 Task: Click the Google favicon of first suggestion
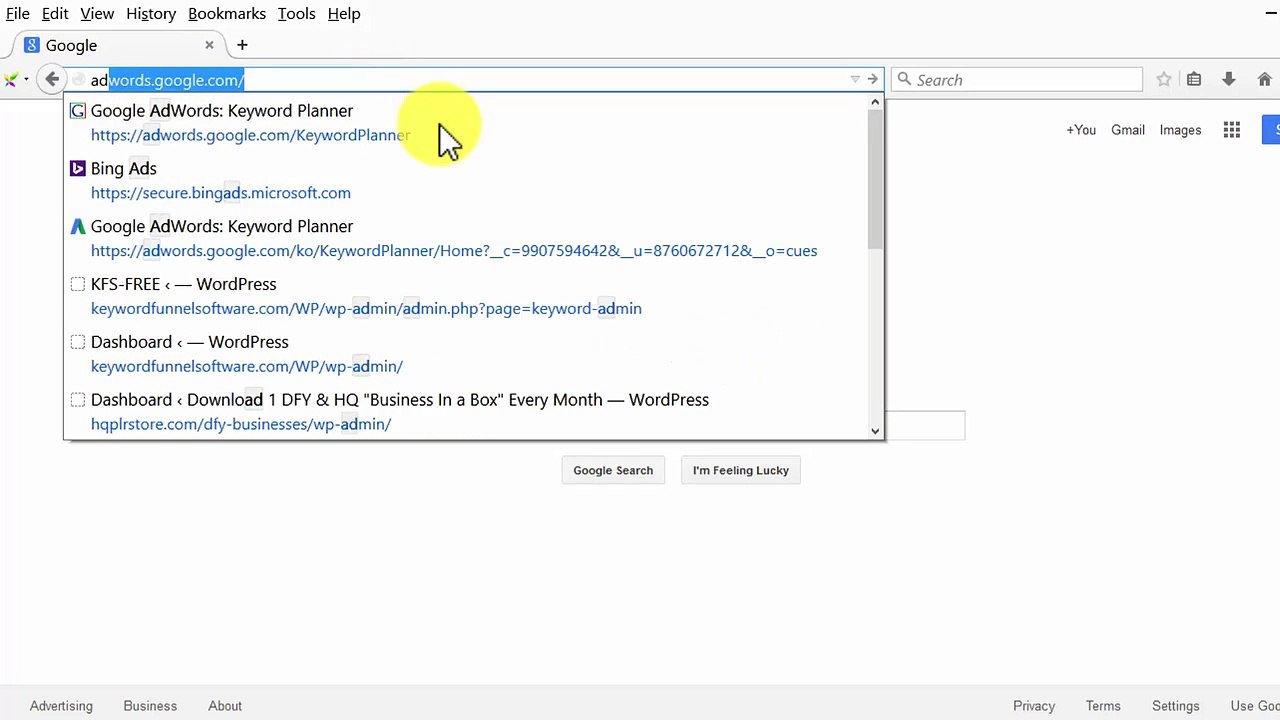(x=78, y=111)
